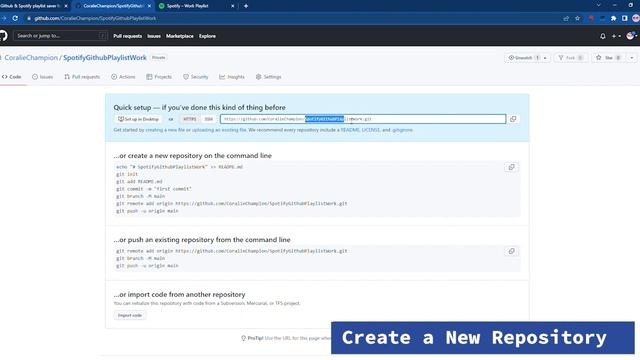Go to the GitHub home logo
This screenshot has height=360, width=640.
3,36
